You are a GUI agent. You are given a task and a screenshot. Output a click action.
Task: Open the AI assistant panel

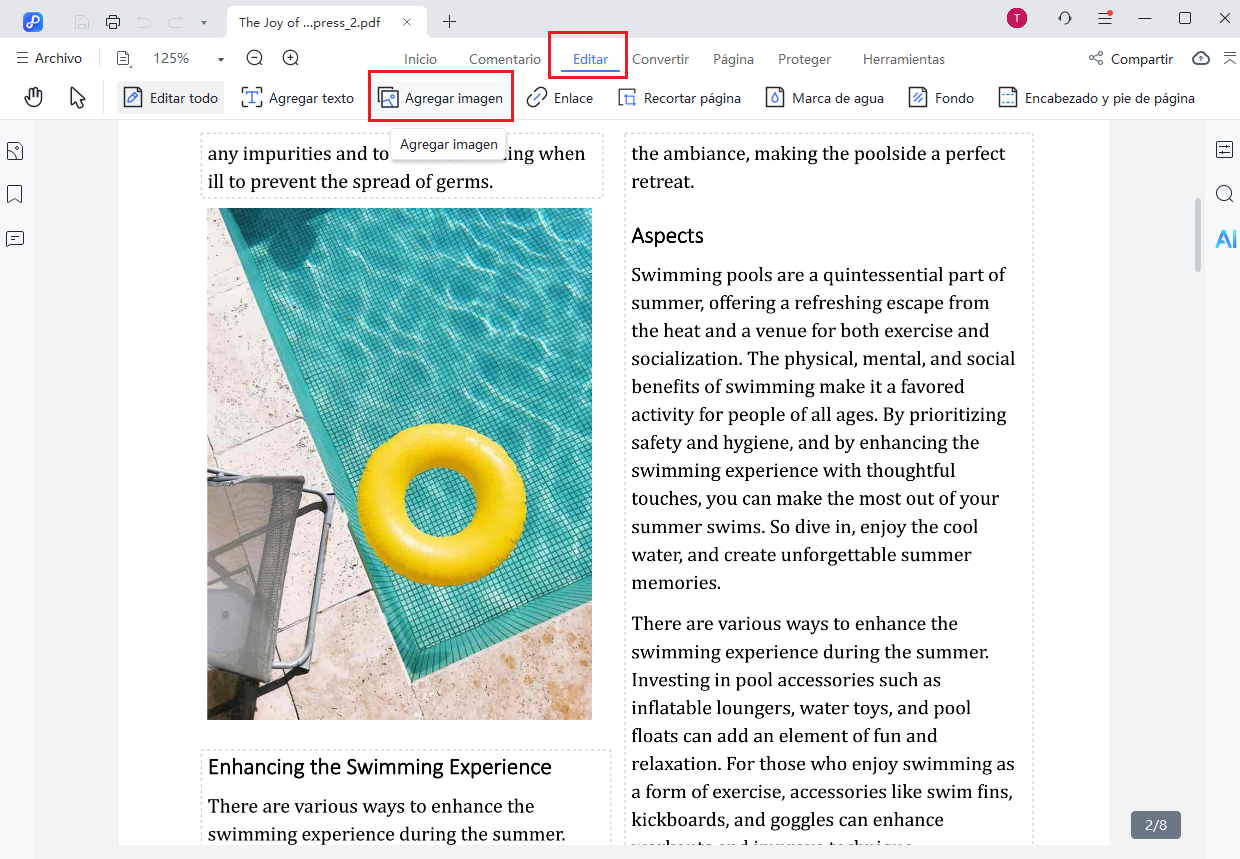(x=1225, y=238)
